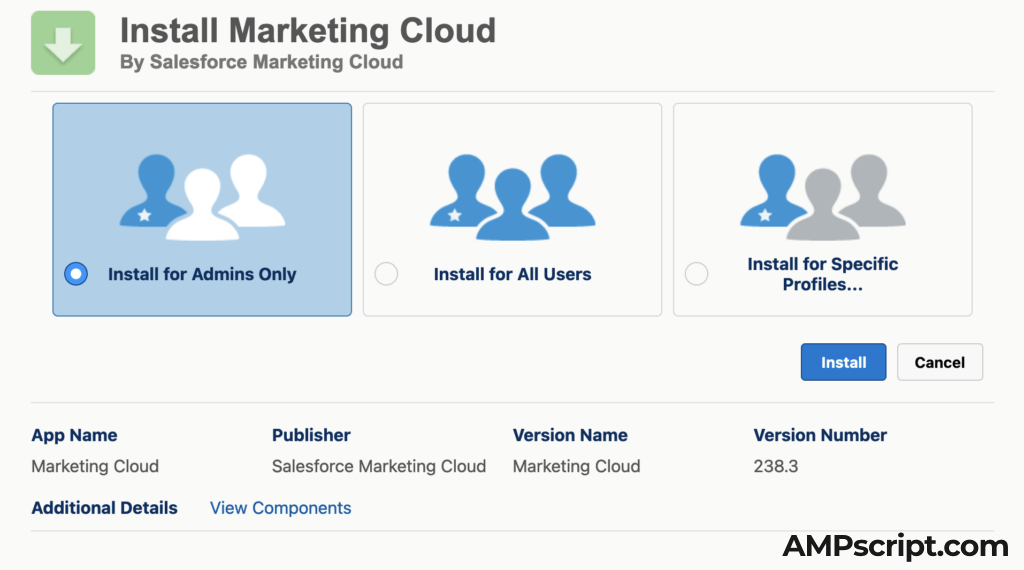Click the All Users group icon

[x=513, y=197]
